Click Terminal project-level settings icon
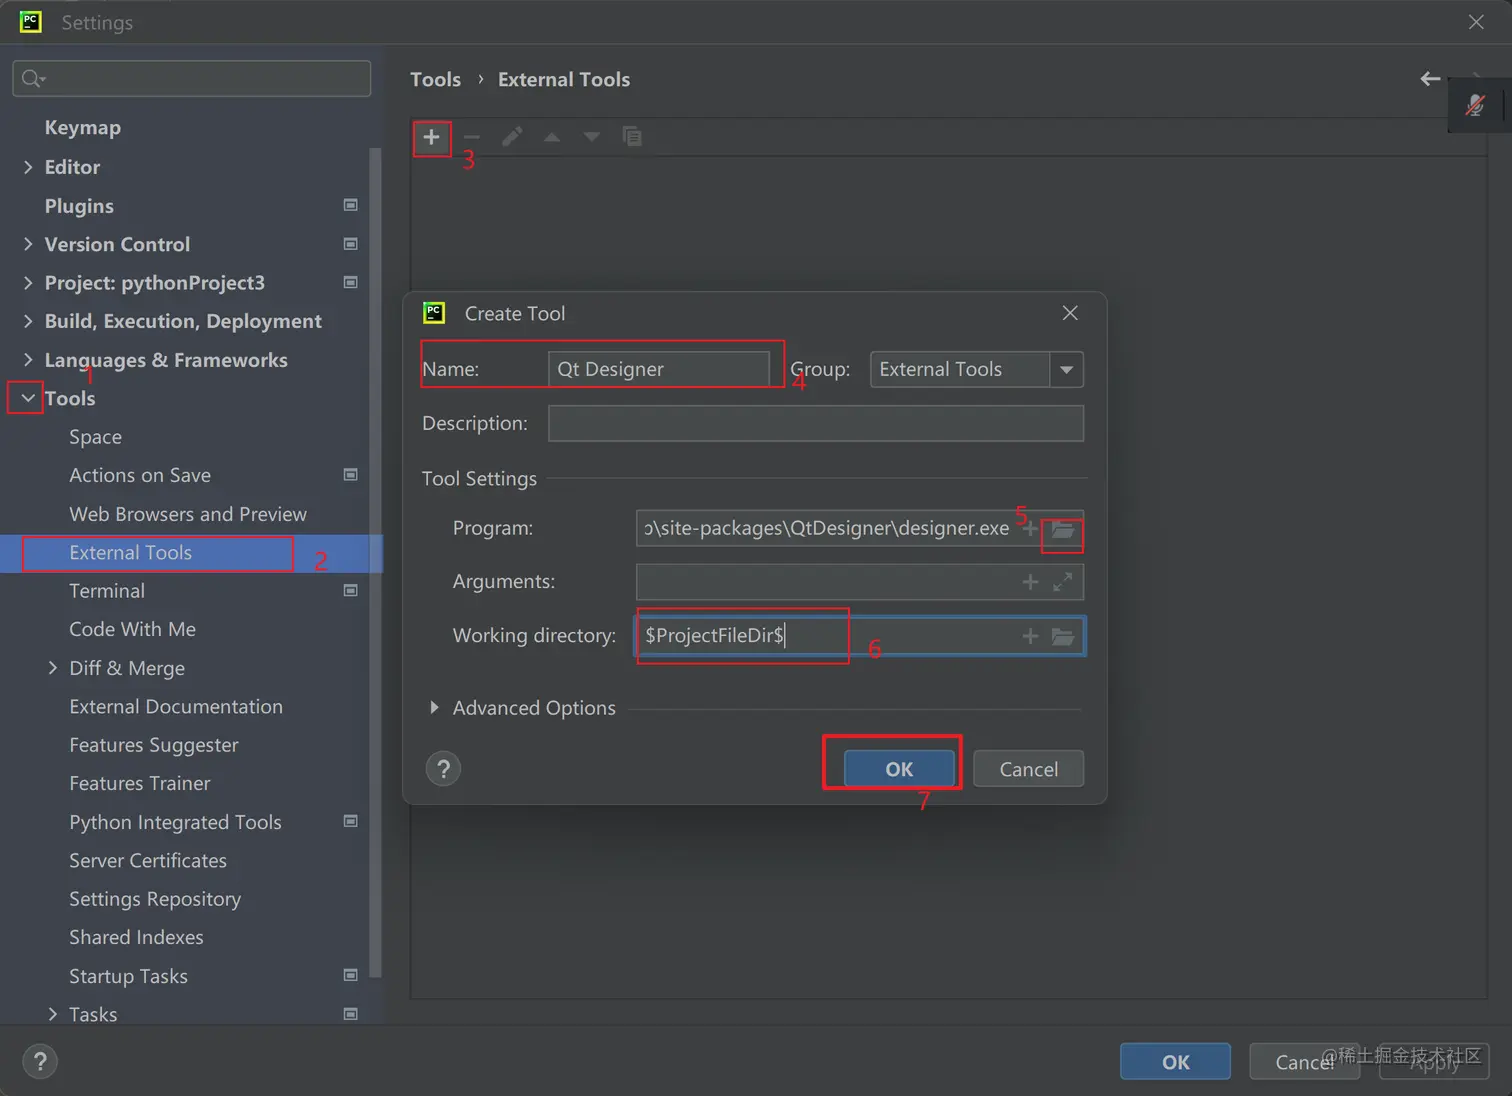Image resolution: width=1512 pixels, height=1096 pixels. 351,591
